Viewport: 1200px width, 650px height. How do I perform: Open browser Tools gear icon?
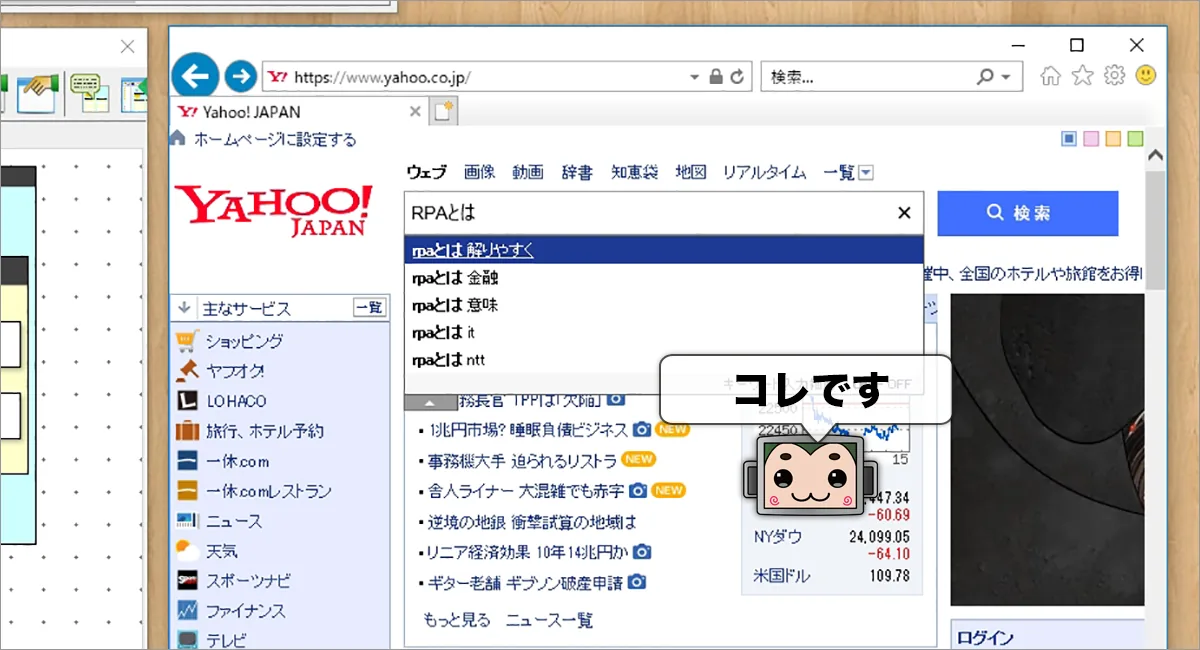point(1114,76)
